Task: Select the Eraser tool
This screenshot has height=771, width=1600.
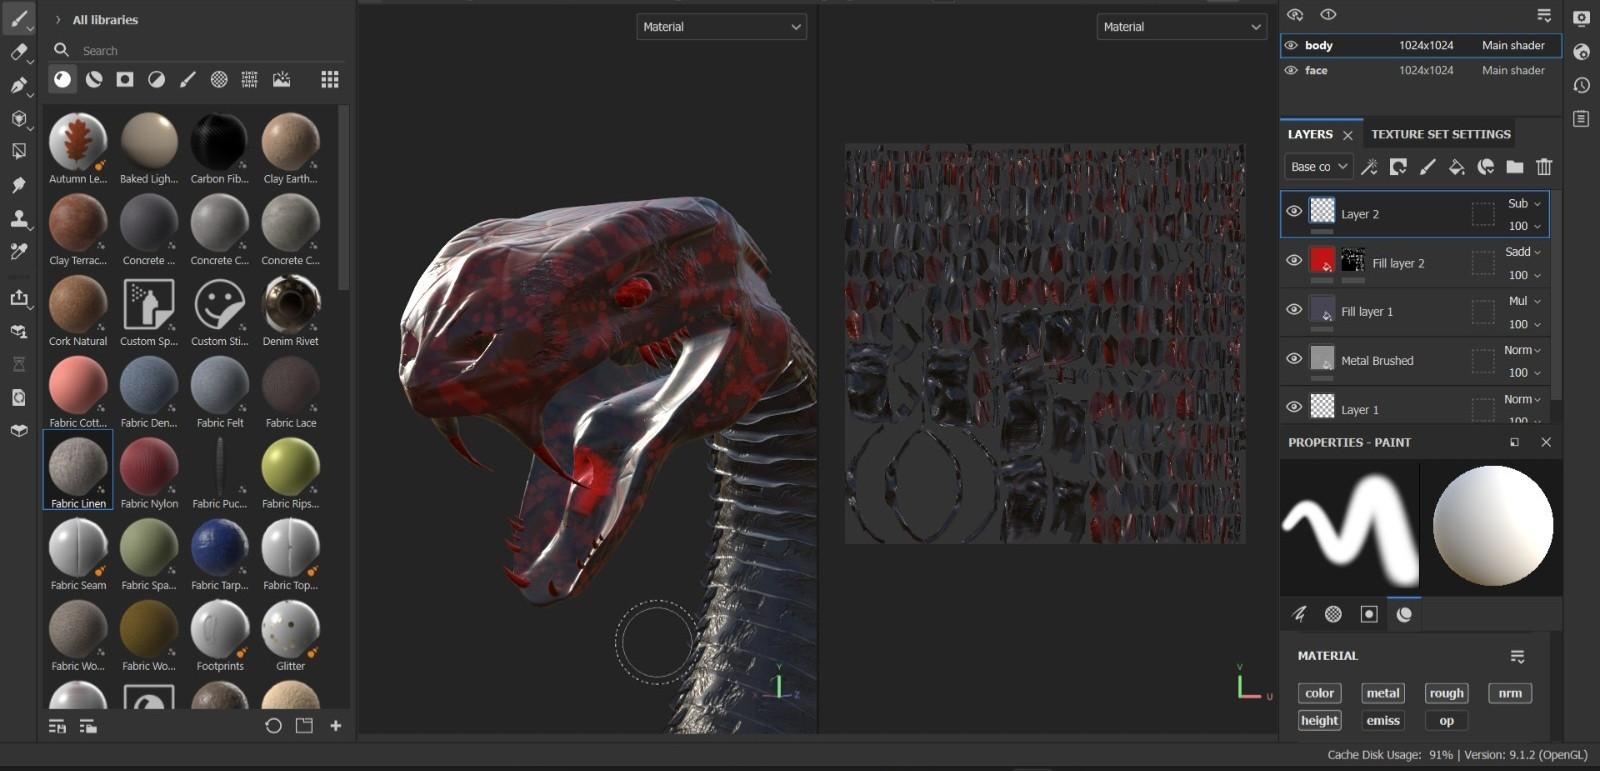Action: coord(19,52)
